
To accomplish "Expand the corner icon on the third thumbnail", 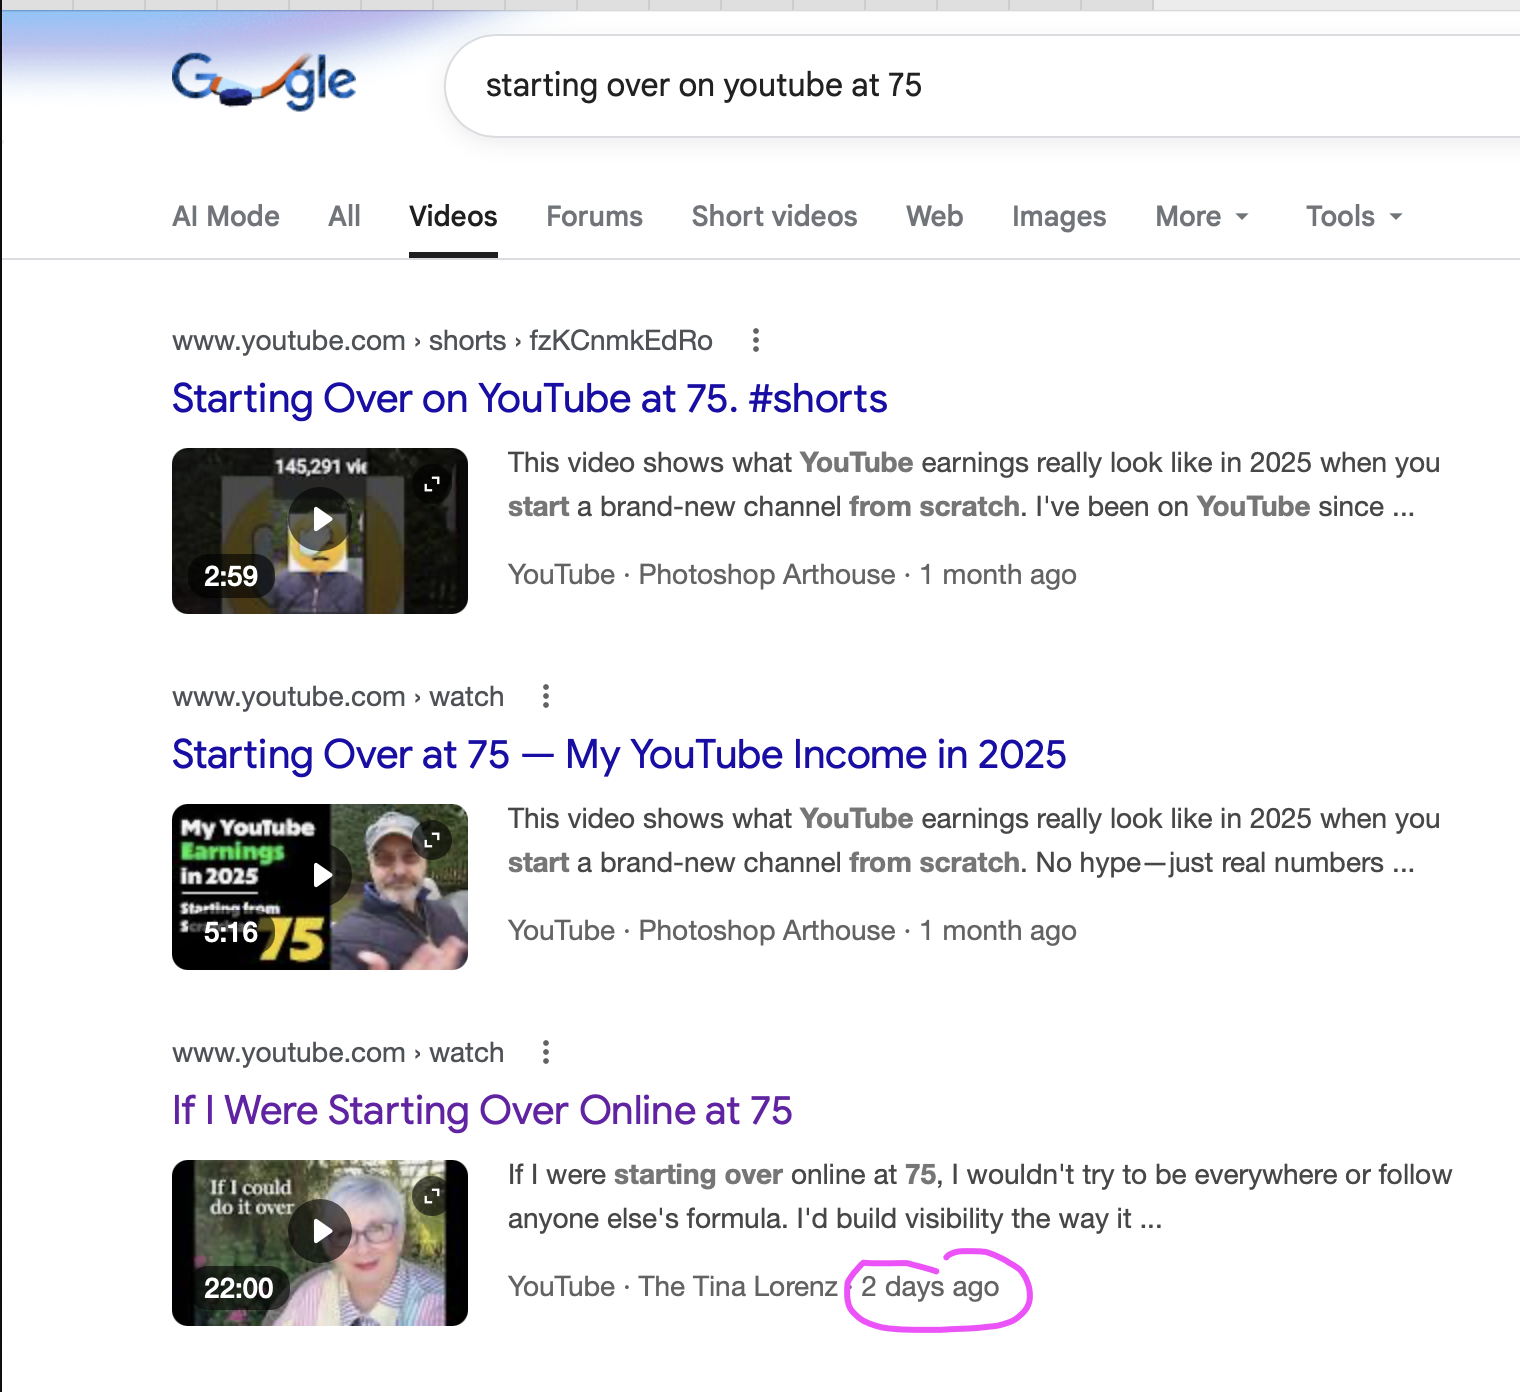I will pos(432,1196).
